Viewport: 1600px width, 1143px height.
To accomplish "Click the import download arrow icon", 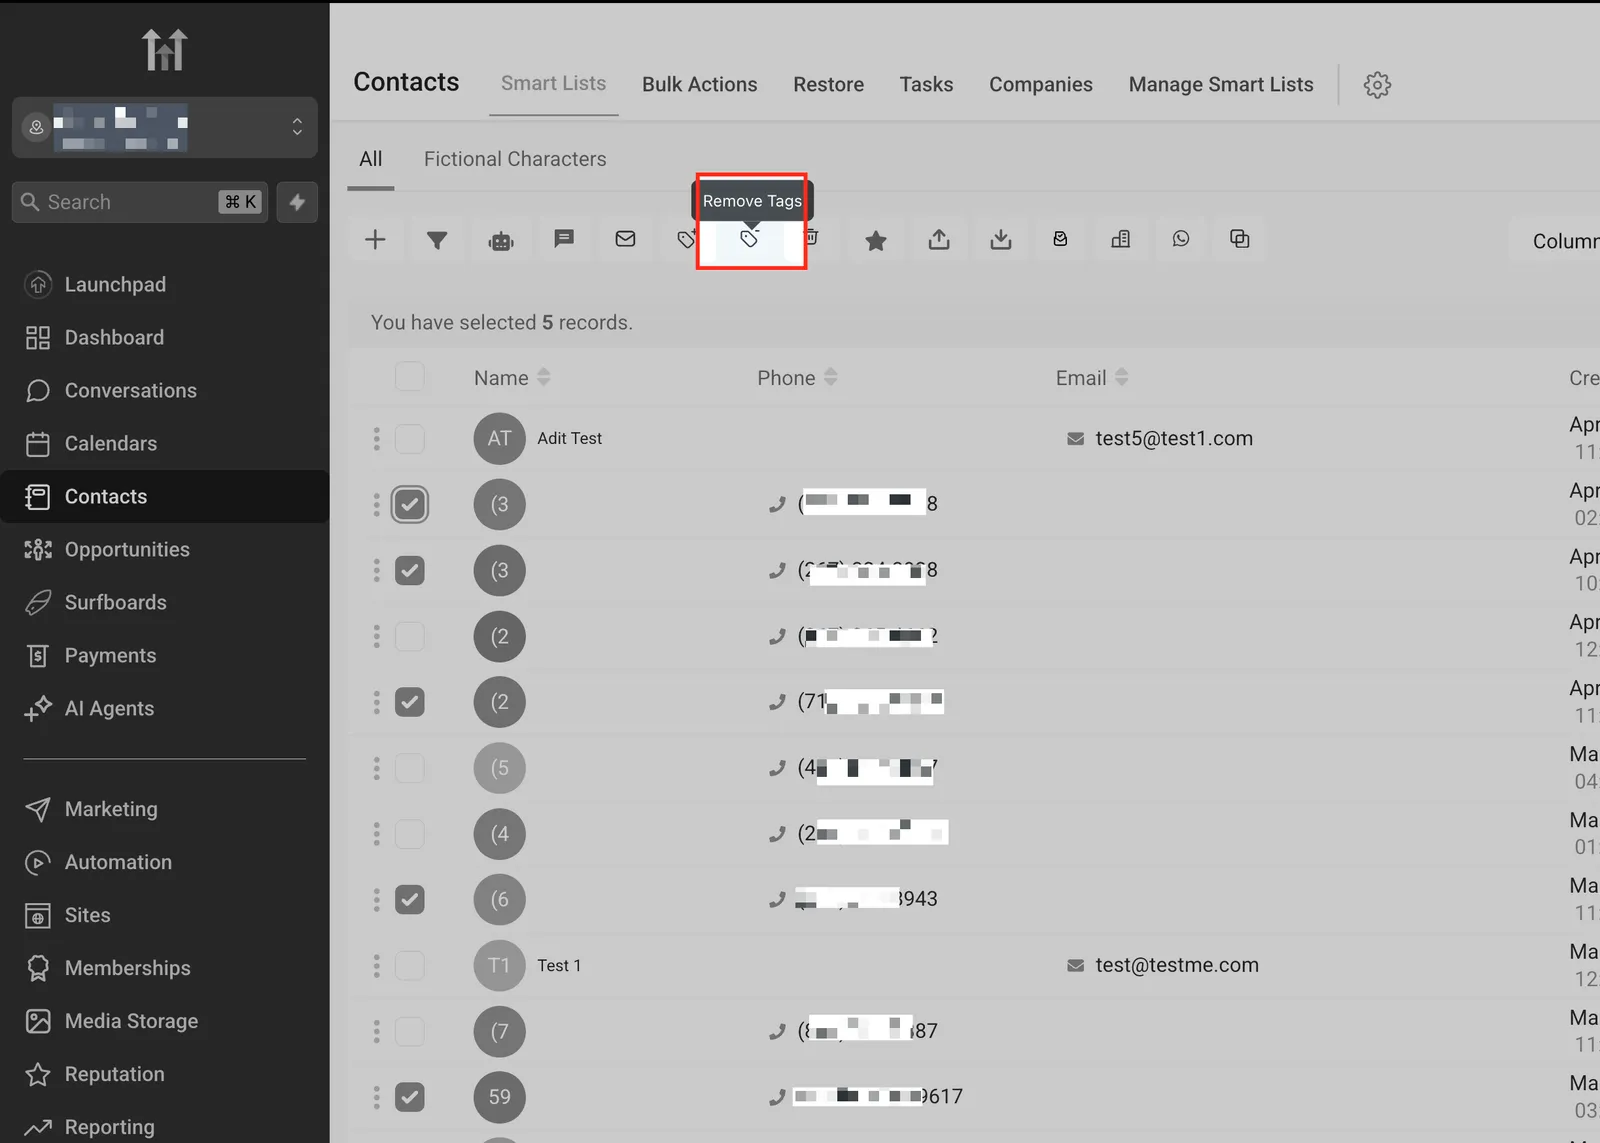I will pos(1001,239).
